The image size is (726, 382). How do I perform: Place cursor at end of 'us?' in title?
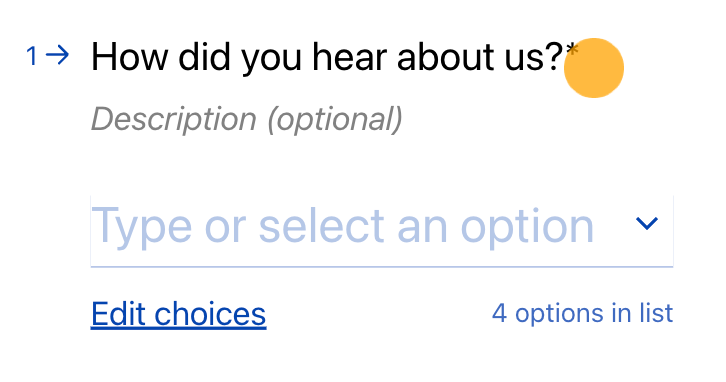(562, 57)
